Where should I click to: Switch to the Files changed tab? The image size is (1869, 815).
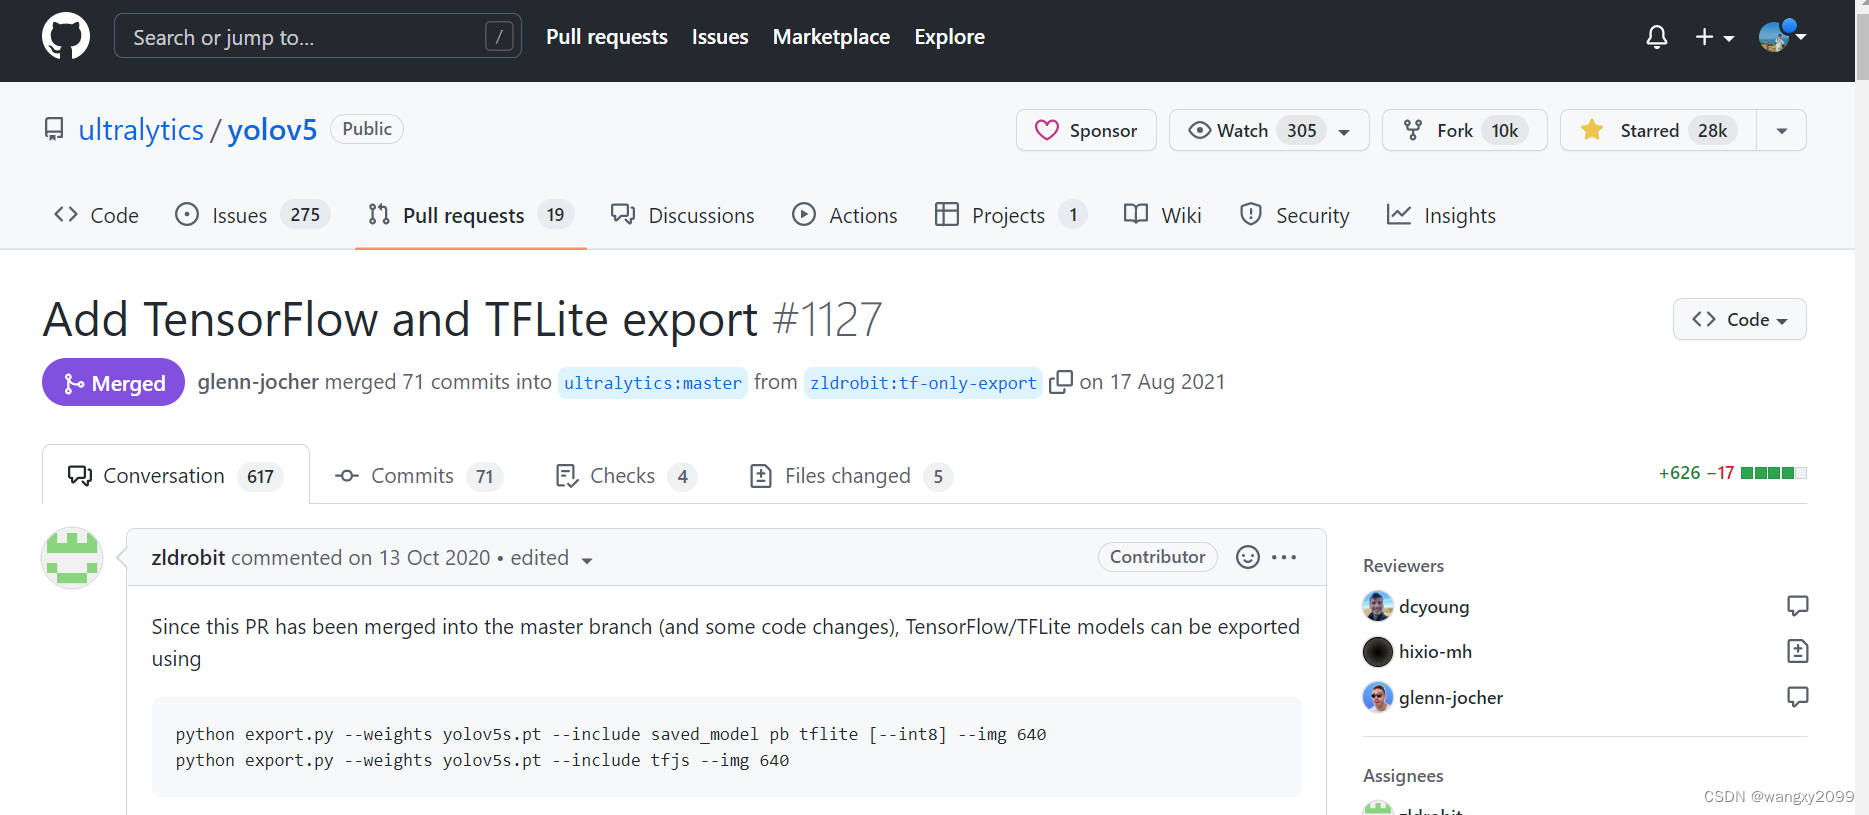(850, 476)
